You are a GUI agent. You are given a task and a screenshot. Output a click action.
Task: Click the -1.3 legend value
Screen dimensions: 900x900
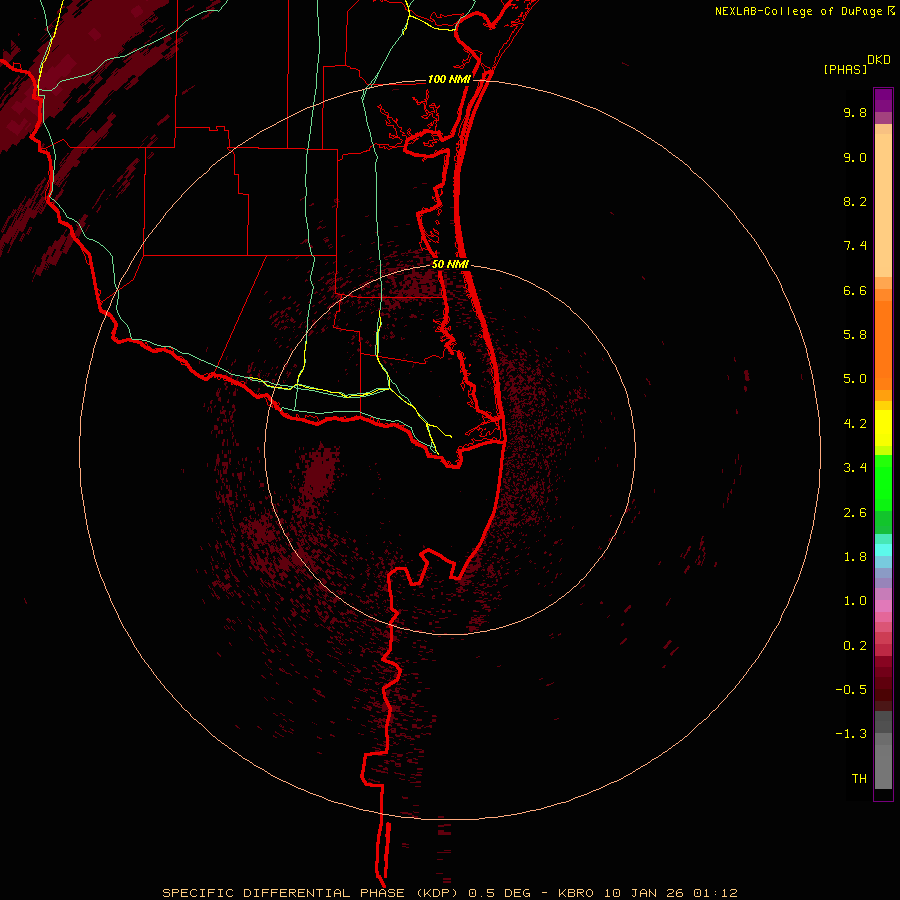[851, 734]
